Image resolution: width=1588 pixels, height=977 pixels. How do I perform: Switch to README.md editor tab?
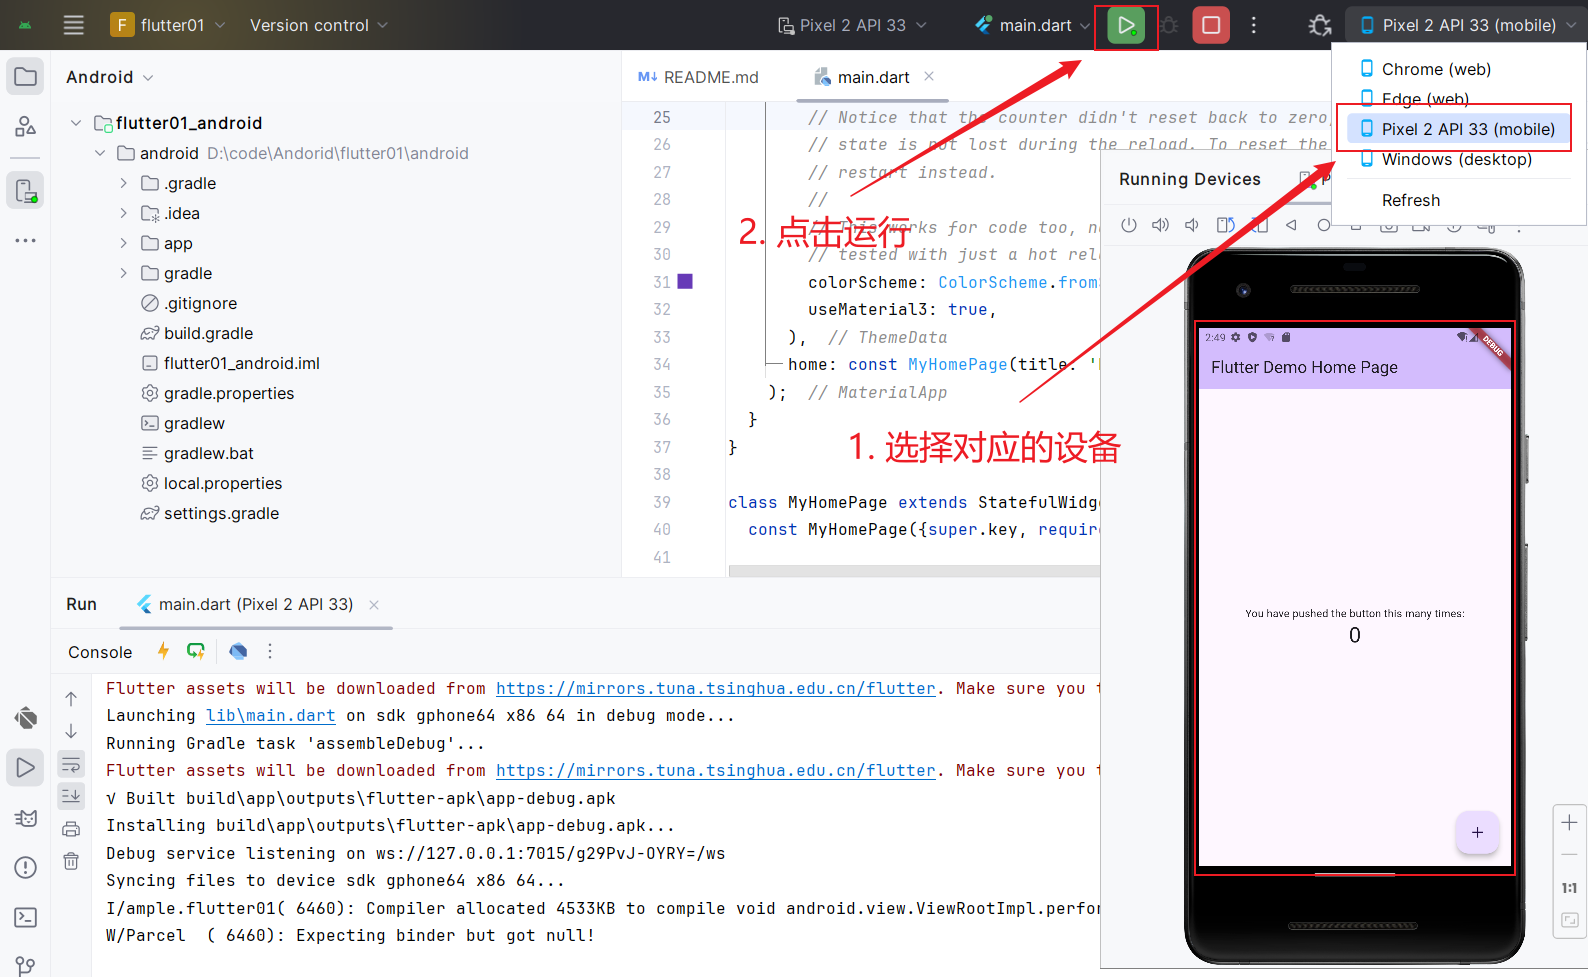point(698,77)
